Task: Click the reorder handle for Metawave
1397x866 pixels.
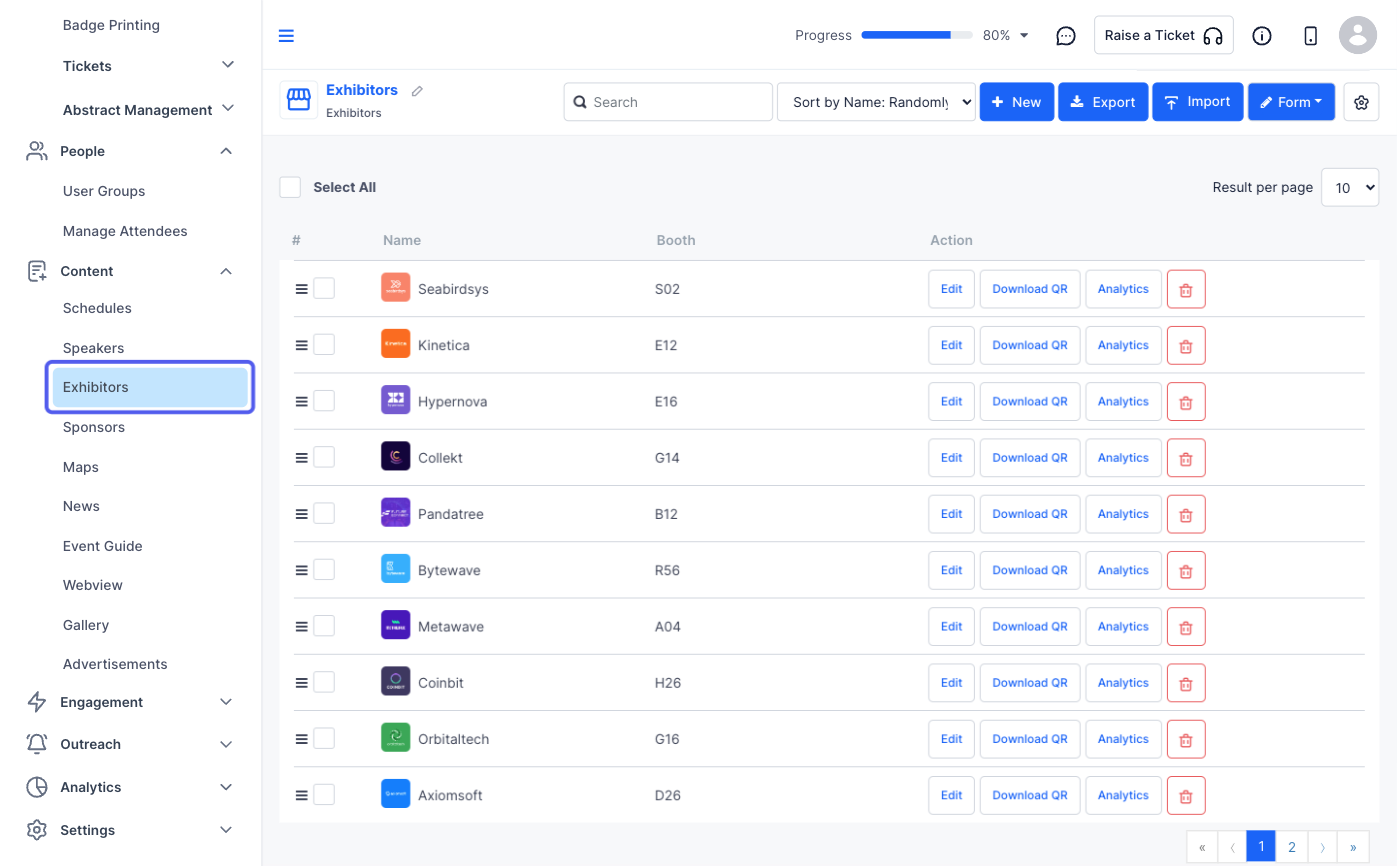Action: click(x=301, y=627)
